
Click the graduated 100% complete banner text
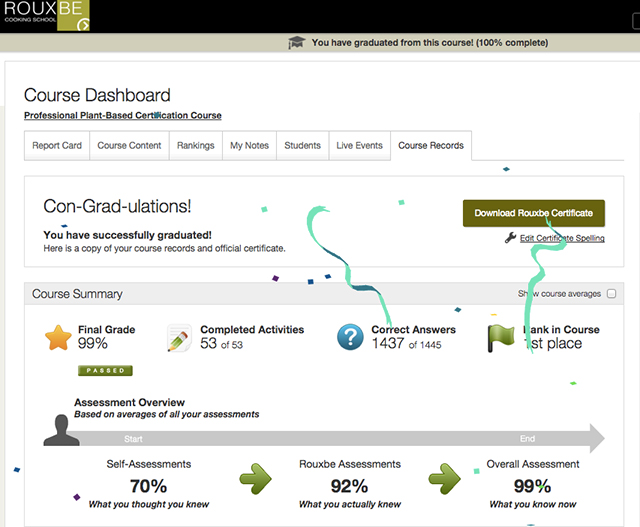pyautogui.click(x=430, y=42)
